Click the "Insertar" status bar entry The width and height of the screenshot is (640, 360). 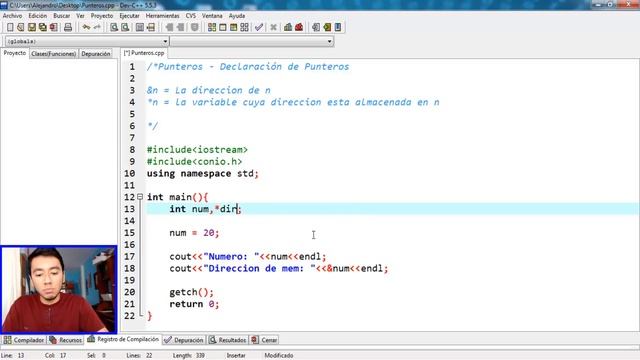[236, 356]
